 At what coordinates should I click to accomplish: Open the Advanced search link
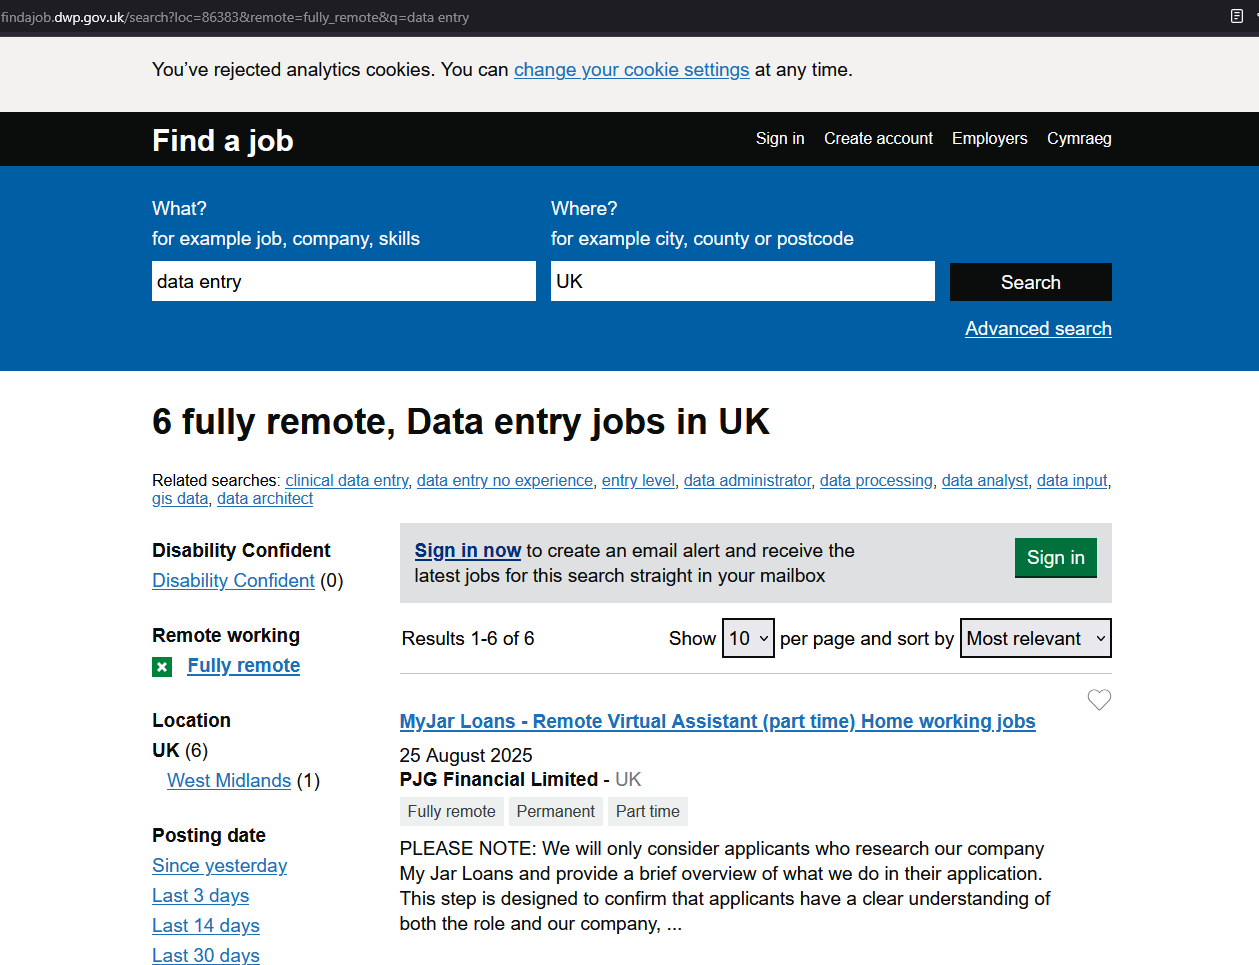1038,329
